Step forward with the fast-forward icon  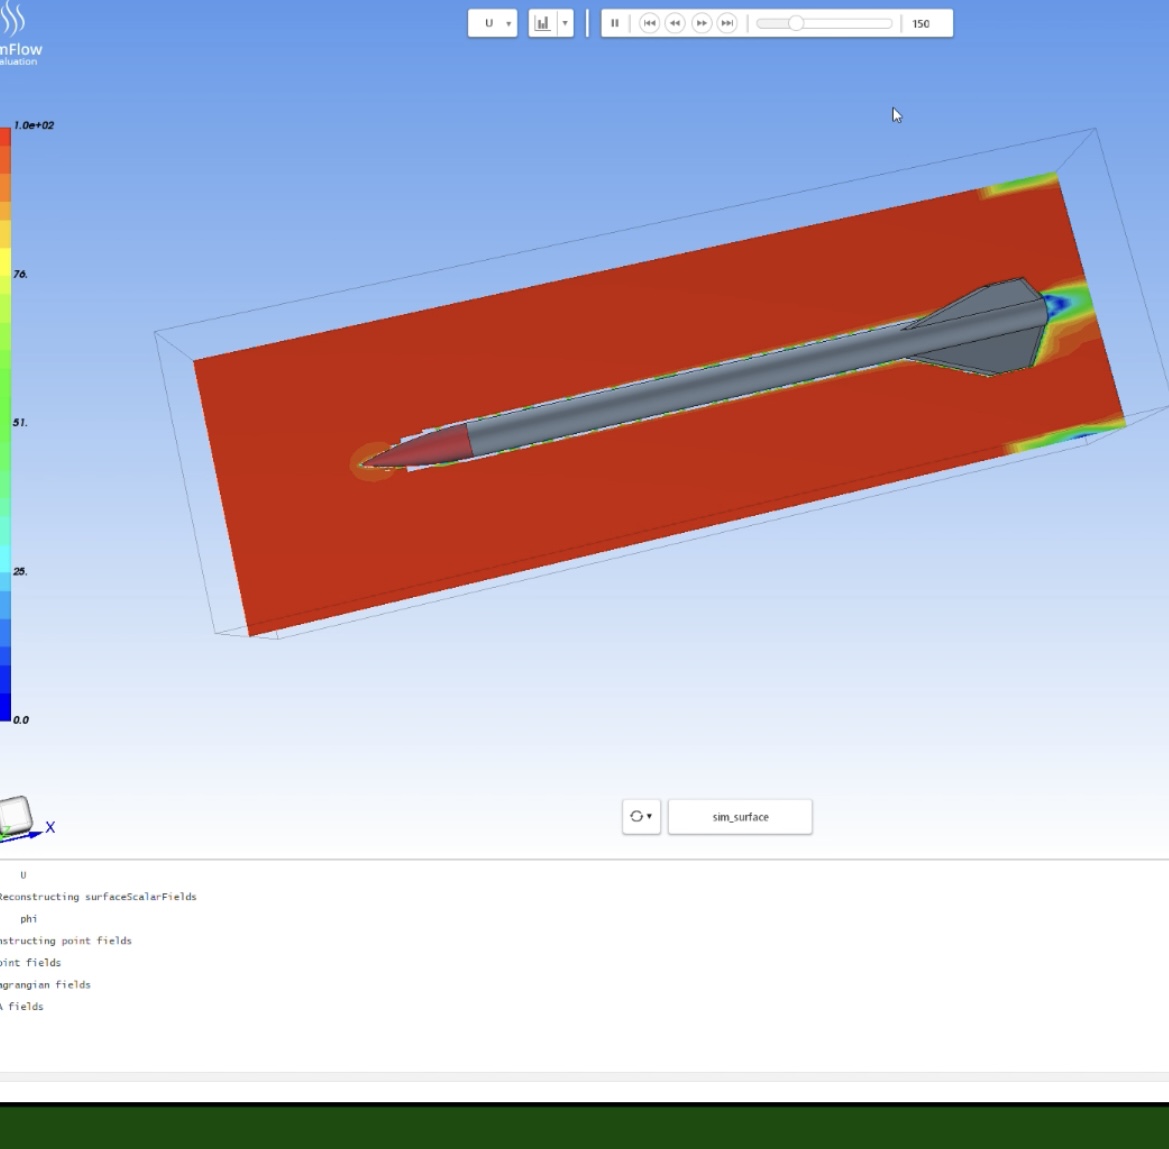701,23
